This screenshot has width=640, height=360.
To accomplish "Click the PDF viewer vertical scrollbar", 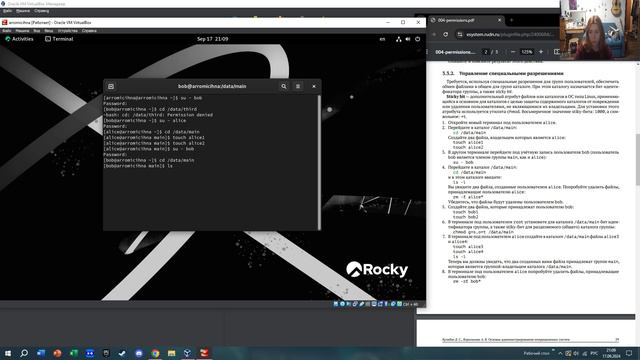I will point(638,159).
